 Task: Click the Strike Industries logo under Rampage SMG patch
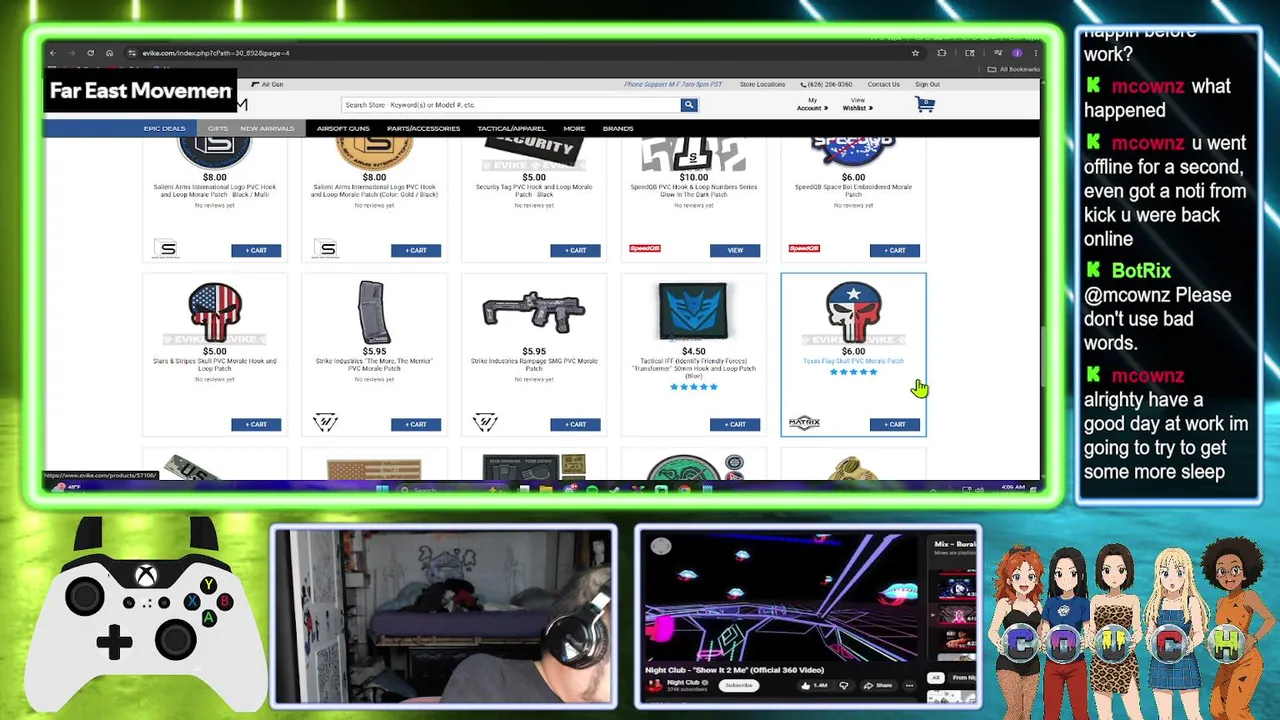point(485,422)
